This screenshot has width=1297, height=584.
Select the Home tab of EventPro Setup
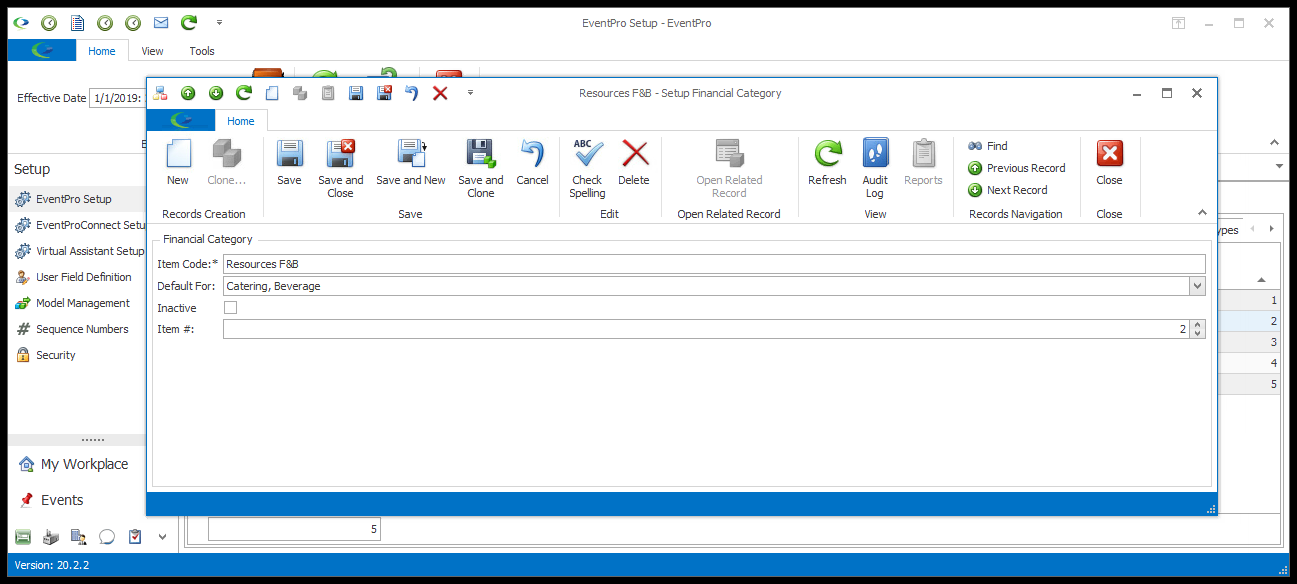(x=102, y=51)
